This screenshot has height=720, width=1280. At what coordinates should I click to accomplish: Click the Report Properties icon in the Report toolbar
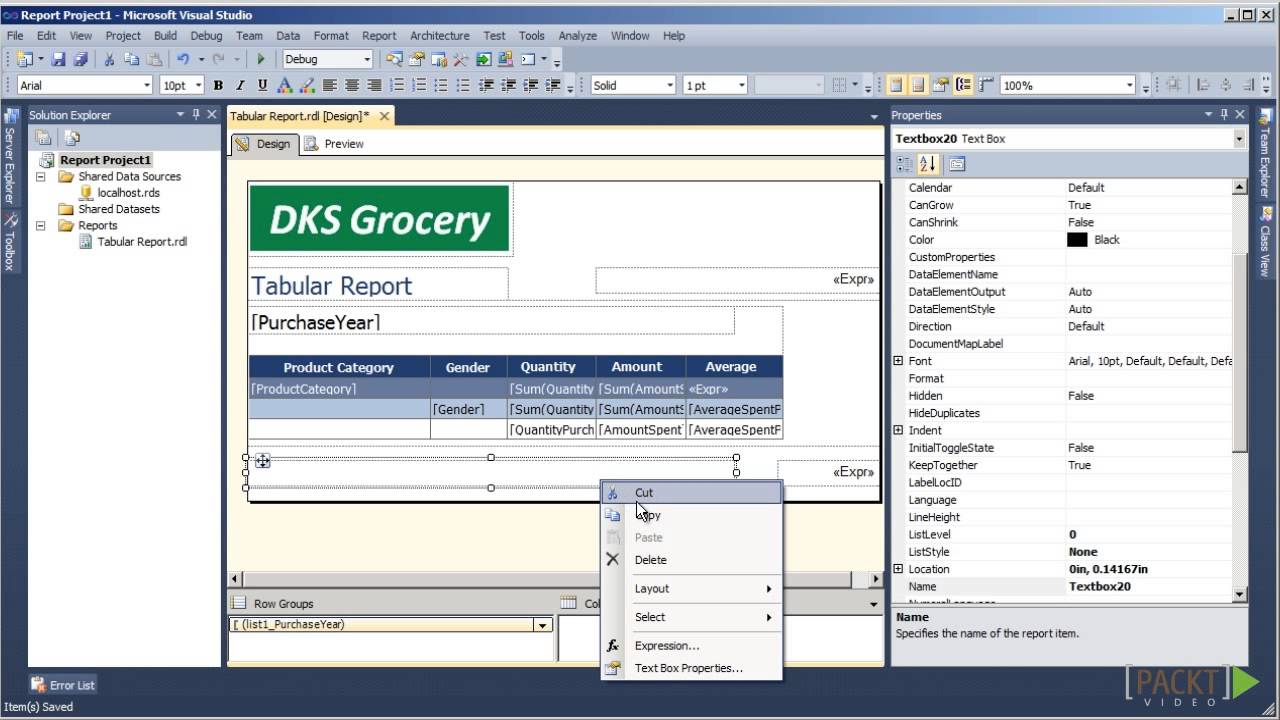pyautogui.click(x=940, y=86)
